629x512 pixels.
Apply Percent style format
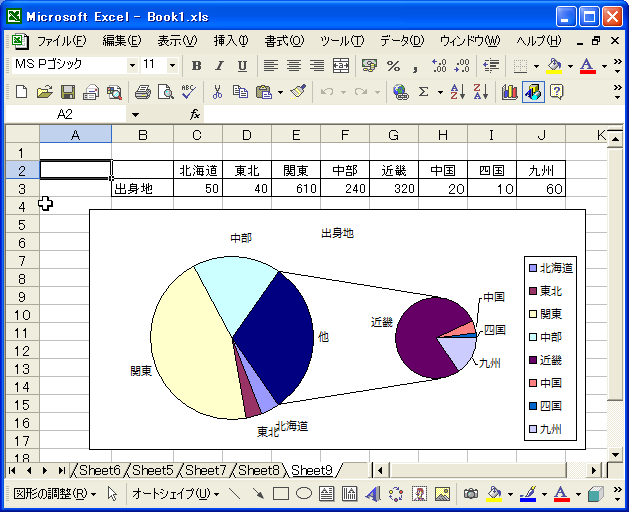point(393,65)
